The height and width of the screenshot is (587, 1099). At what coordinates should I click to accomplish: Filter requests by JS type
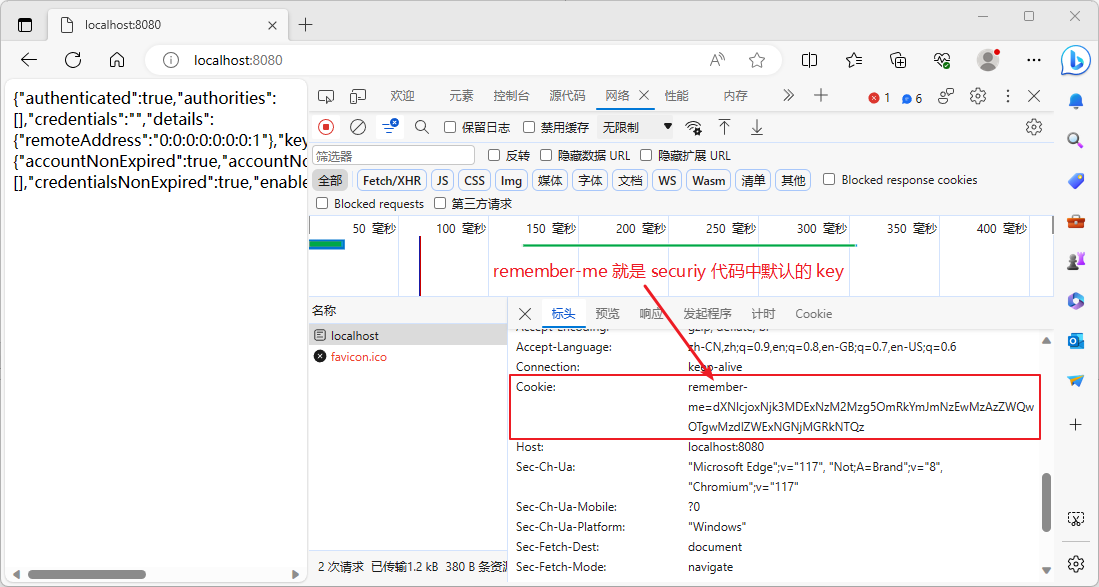tap(442, 181)
